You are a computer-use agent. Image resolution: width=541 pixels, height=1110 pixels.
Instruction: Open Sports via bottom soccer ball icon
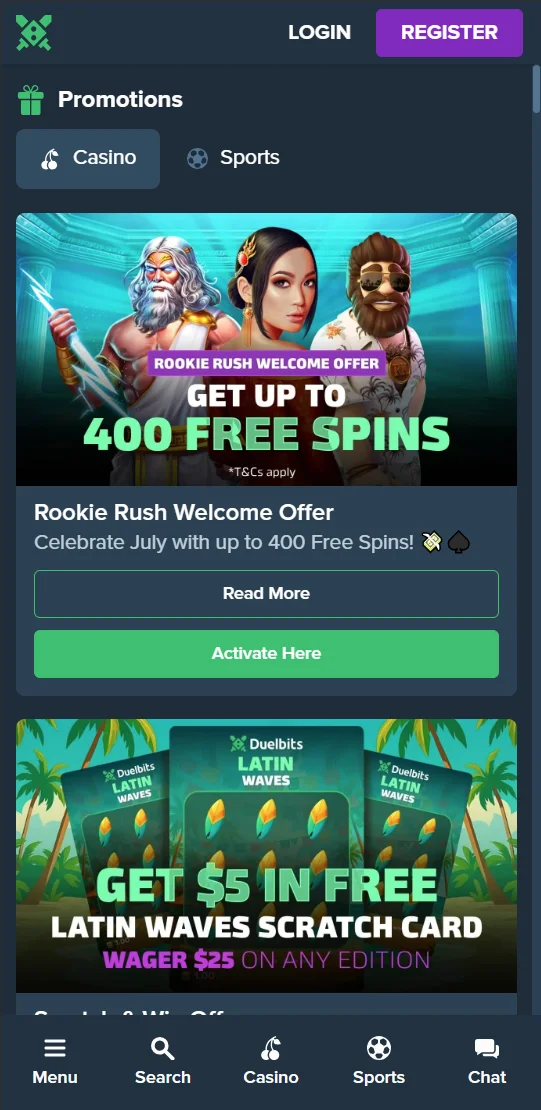(x=379, y=1048)
